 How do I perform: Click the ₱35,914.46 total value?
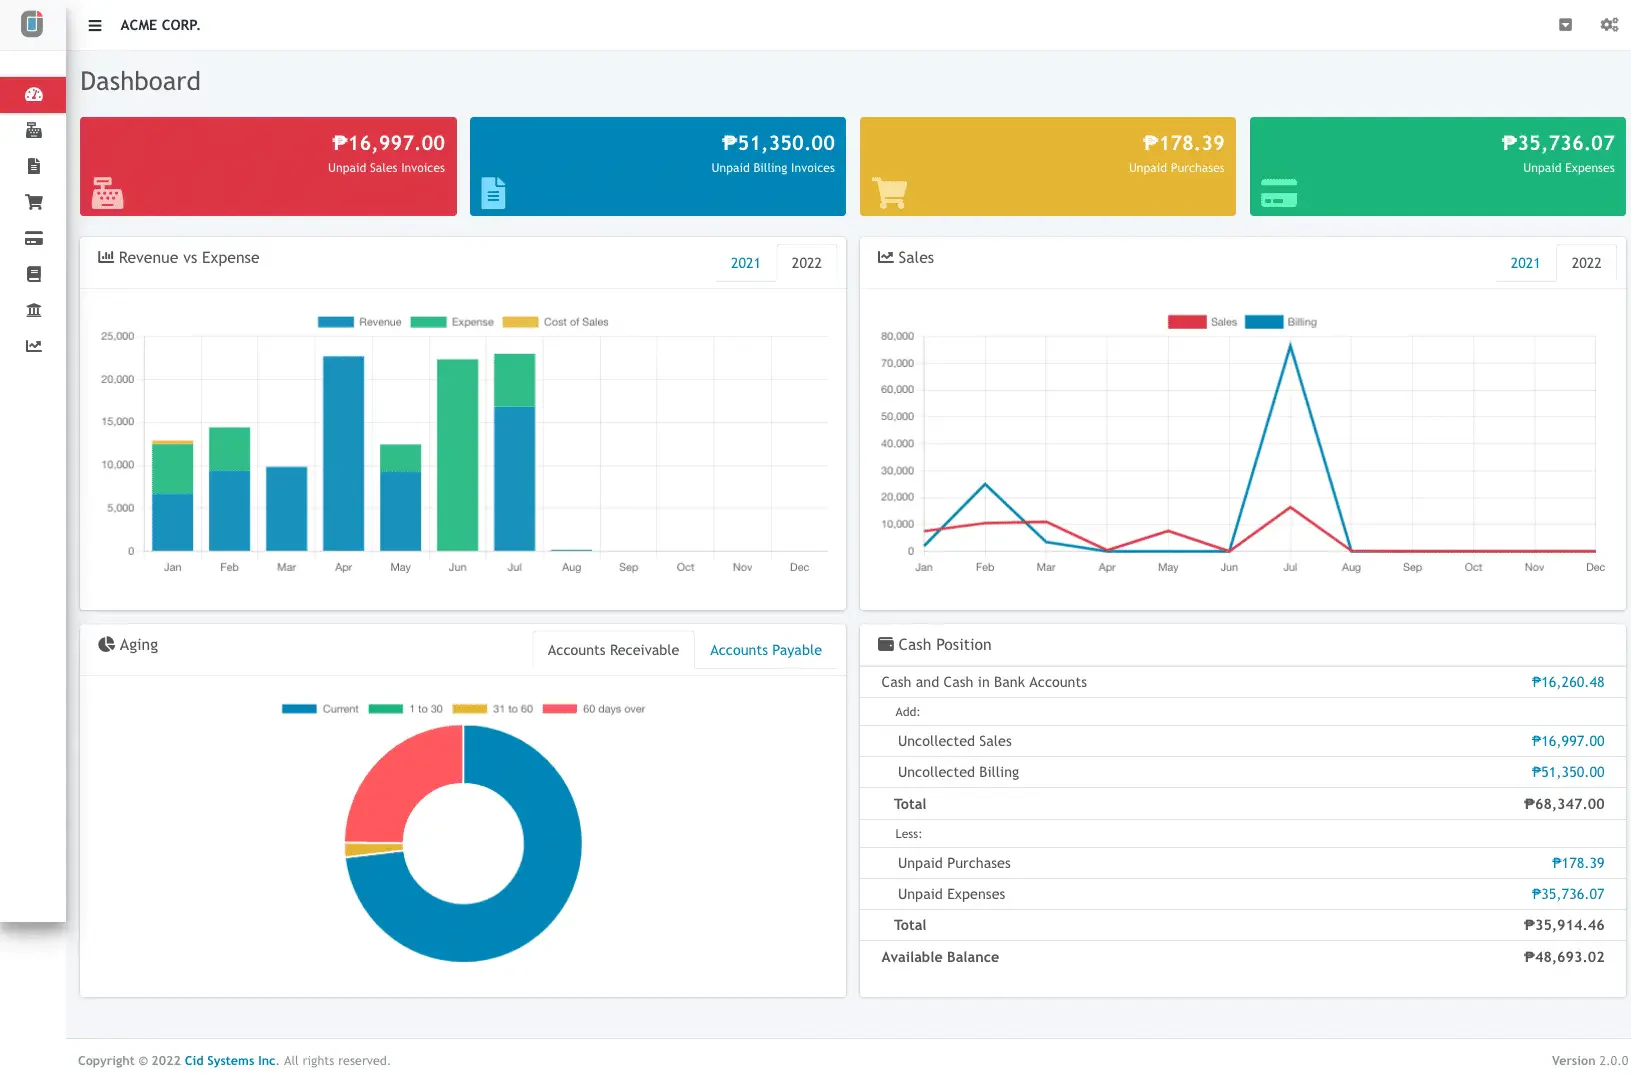pos(1564,925)
